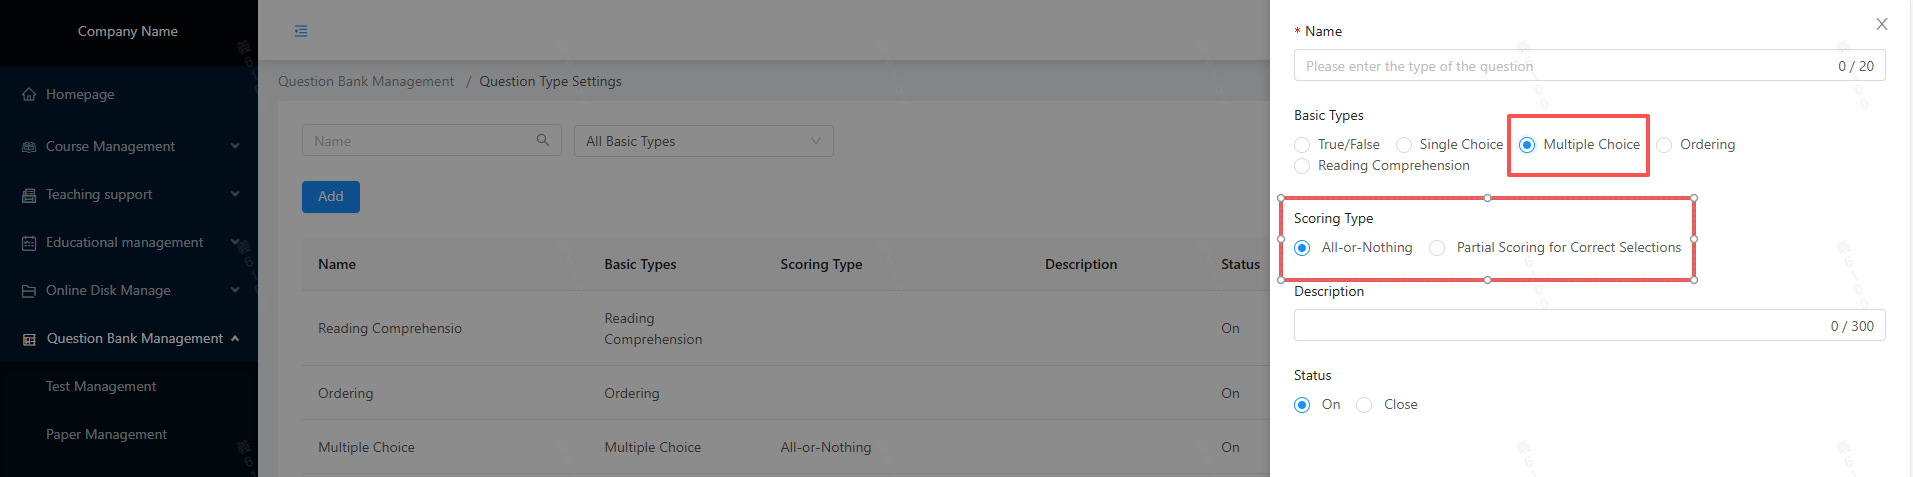This screenshot has width=1913, height=477.
Task: Collapse the Question Bank Management section
Action: (x=235, y=338)
